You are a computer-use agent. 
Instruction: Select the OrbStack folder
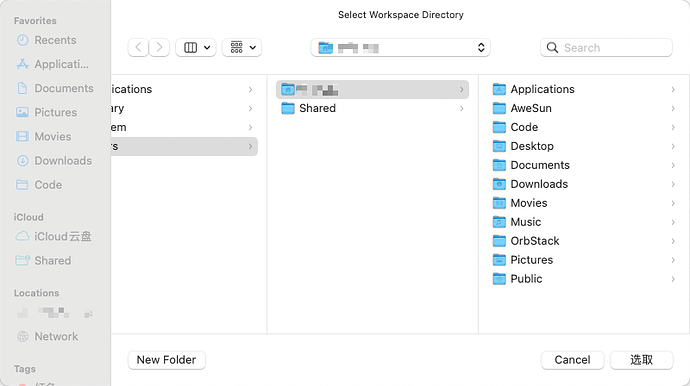584,241
